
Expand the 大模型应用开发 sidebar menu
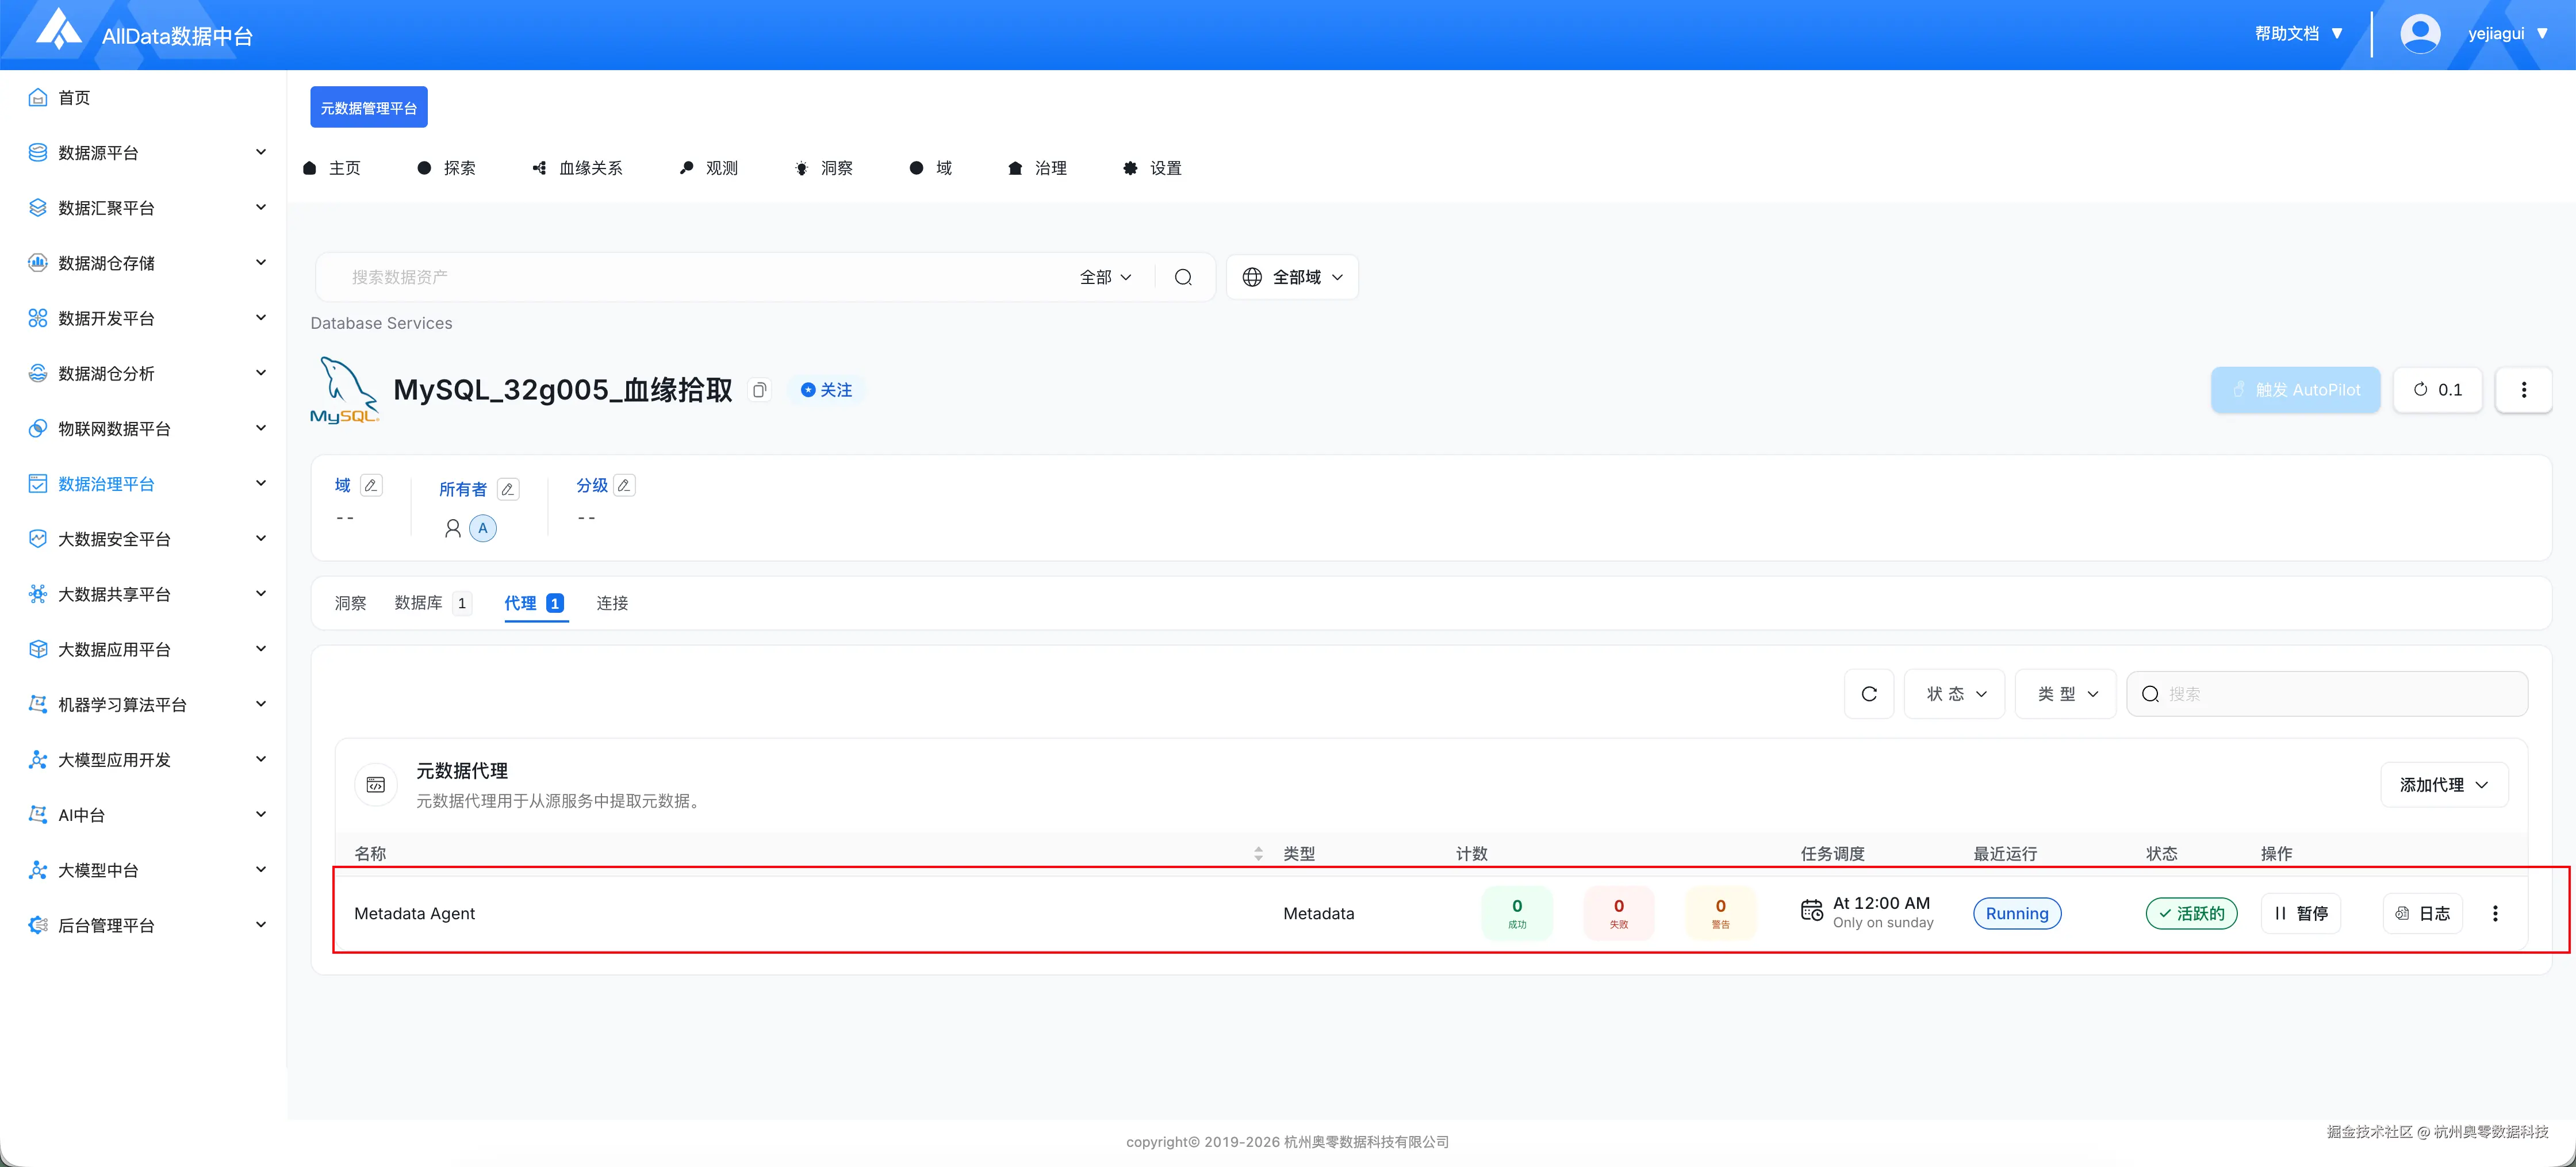261,759
